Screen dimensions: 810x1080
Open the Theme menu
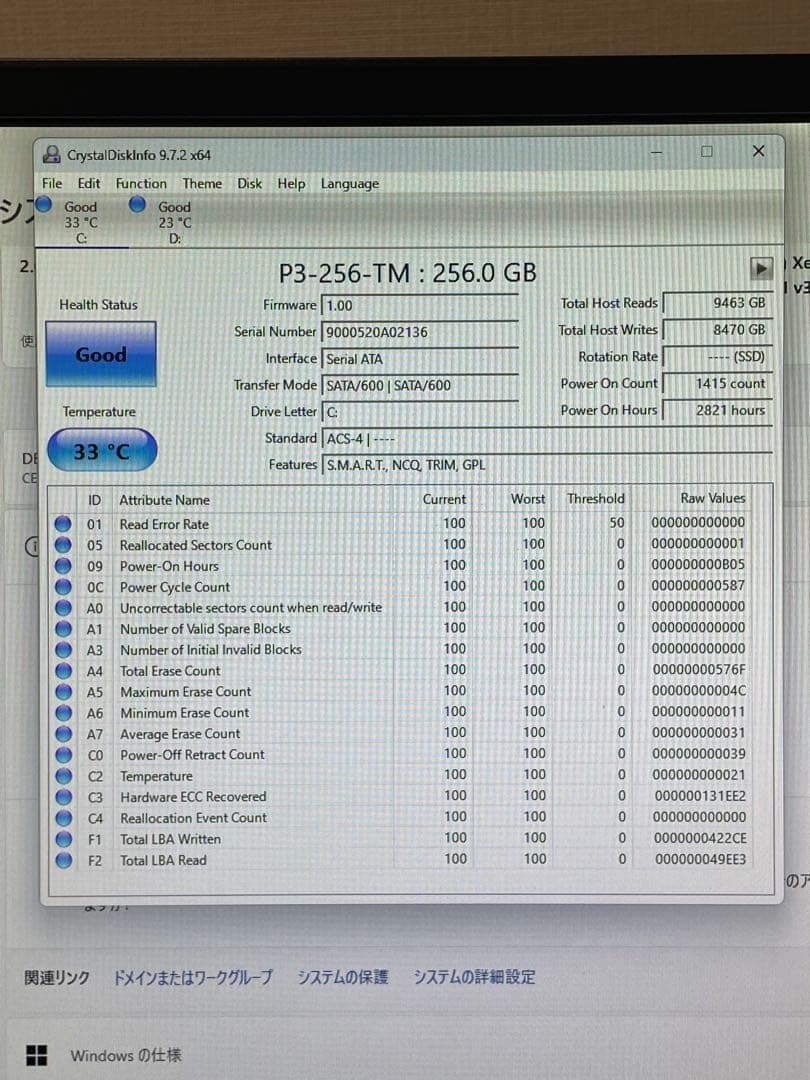point(202,183)
